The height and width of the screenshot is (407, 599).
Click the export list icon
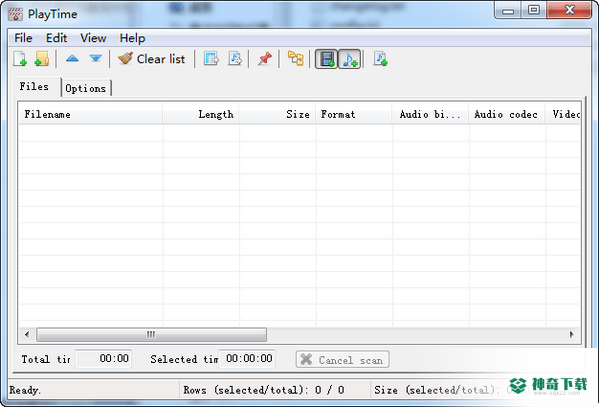coord(211,59)
